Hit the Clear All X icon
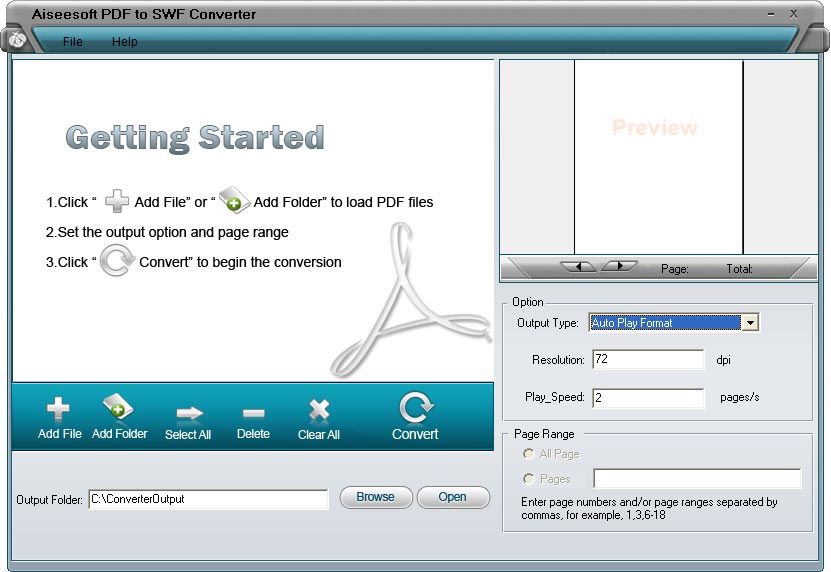831x572 pixels. (x=319, y=410)
